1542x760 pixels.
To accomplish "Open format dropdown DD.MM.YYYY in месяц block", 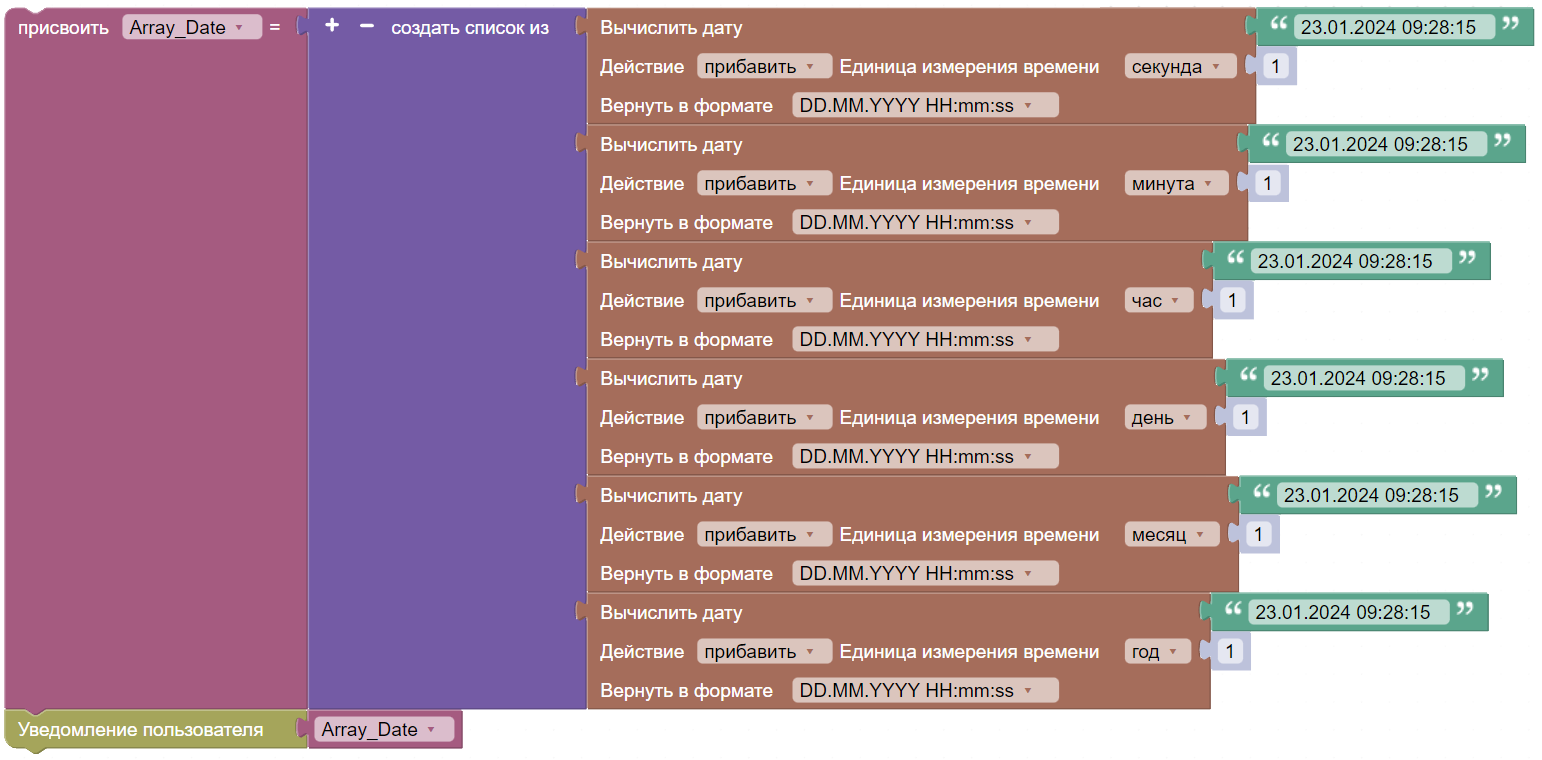I will 925,574.
